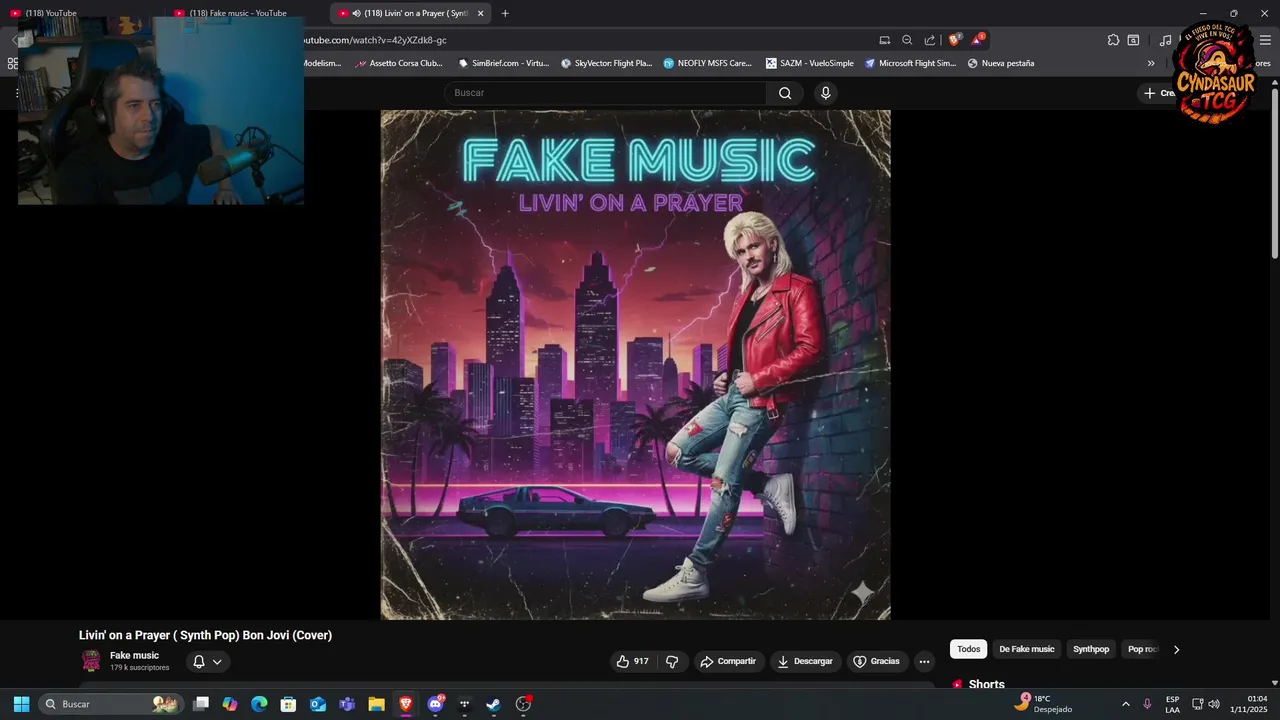1280x720 pixels.
Task: Open Outlook from taskbar
Action: pos(318,704)
